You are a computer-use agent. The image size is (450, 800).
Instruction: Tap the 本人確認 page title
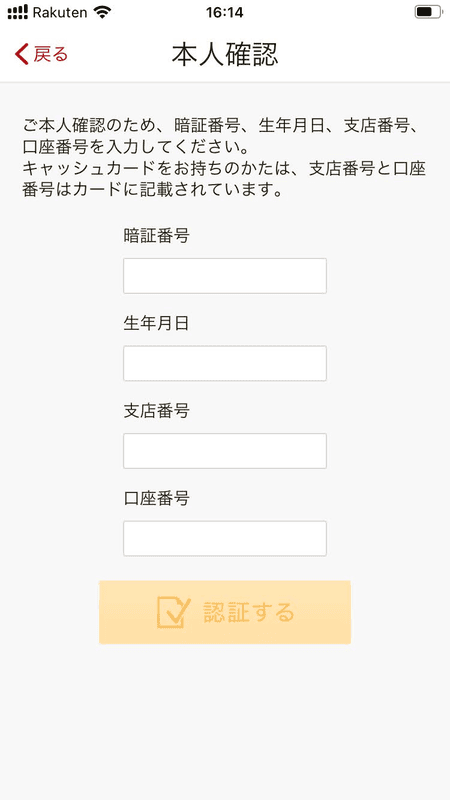[x=225, y=54]
